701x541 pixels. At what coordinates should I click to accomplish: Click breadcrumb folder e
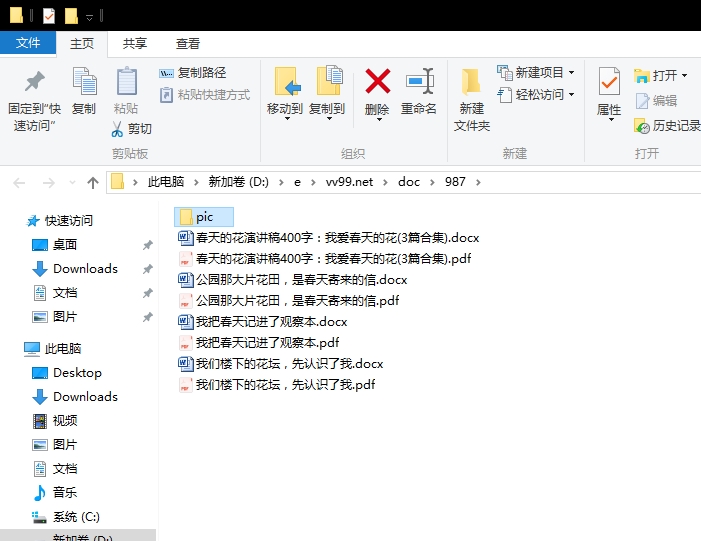[297, 182]
